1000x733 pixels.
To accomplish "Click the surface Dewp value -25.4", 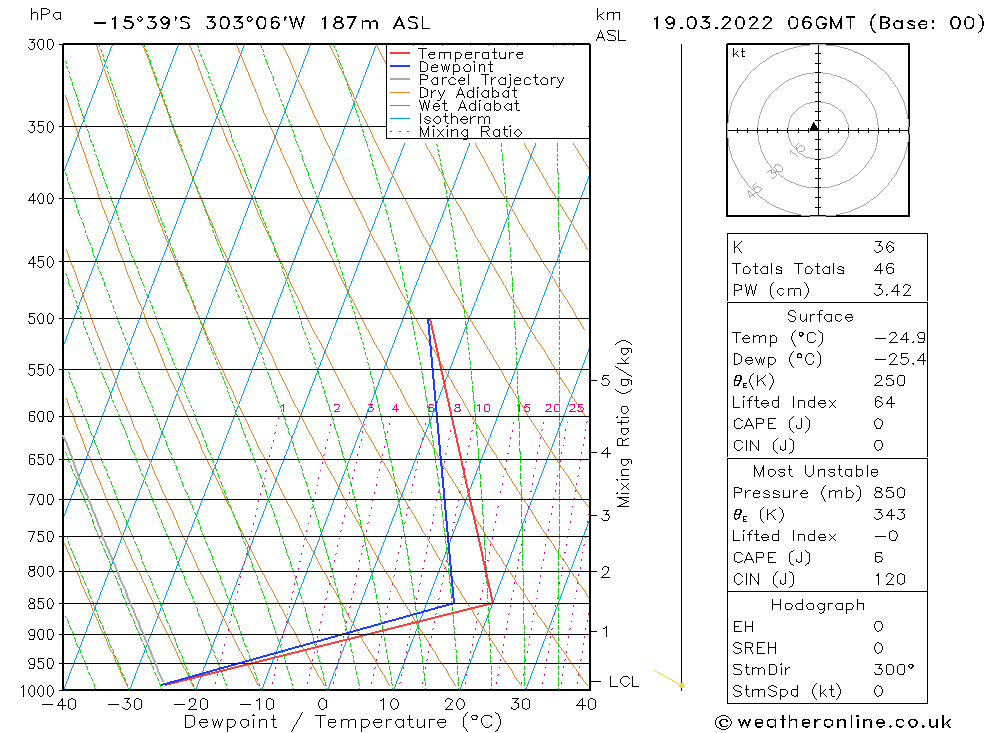I will [900, 360].
